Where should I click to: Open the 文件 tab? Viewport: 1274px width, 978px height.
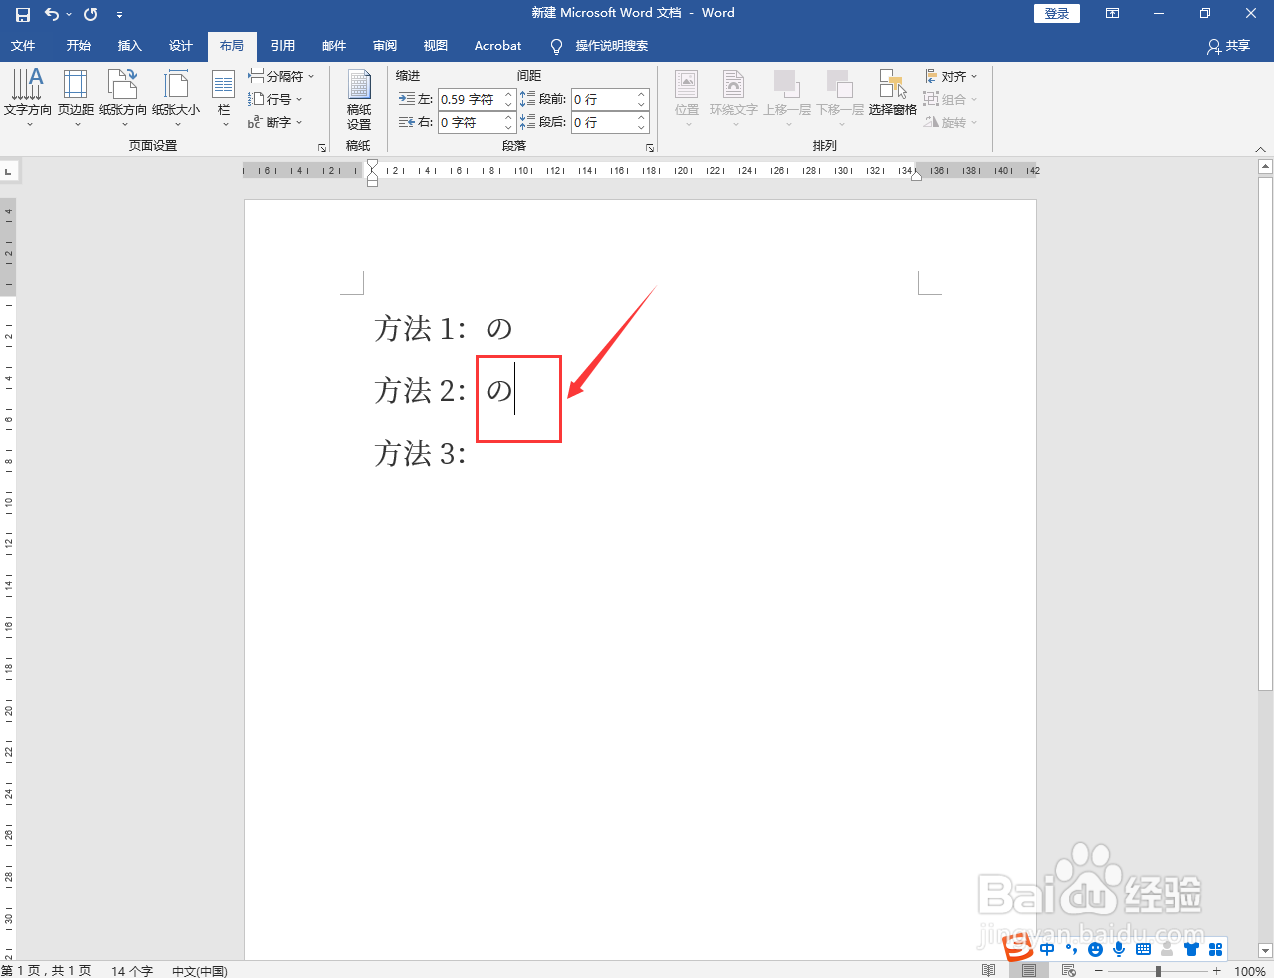pyautogui.click(x=23, y=46)
